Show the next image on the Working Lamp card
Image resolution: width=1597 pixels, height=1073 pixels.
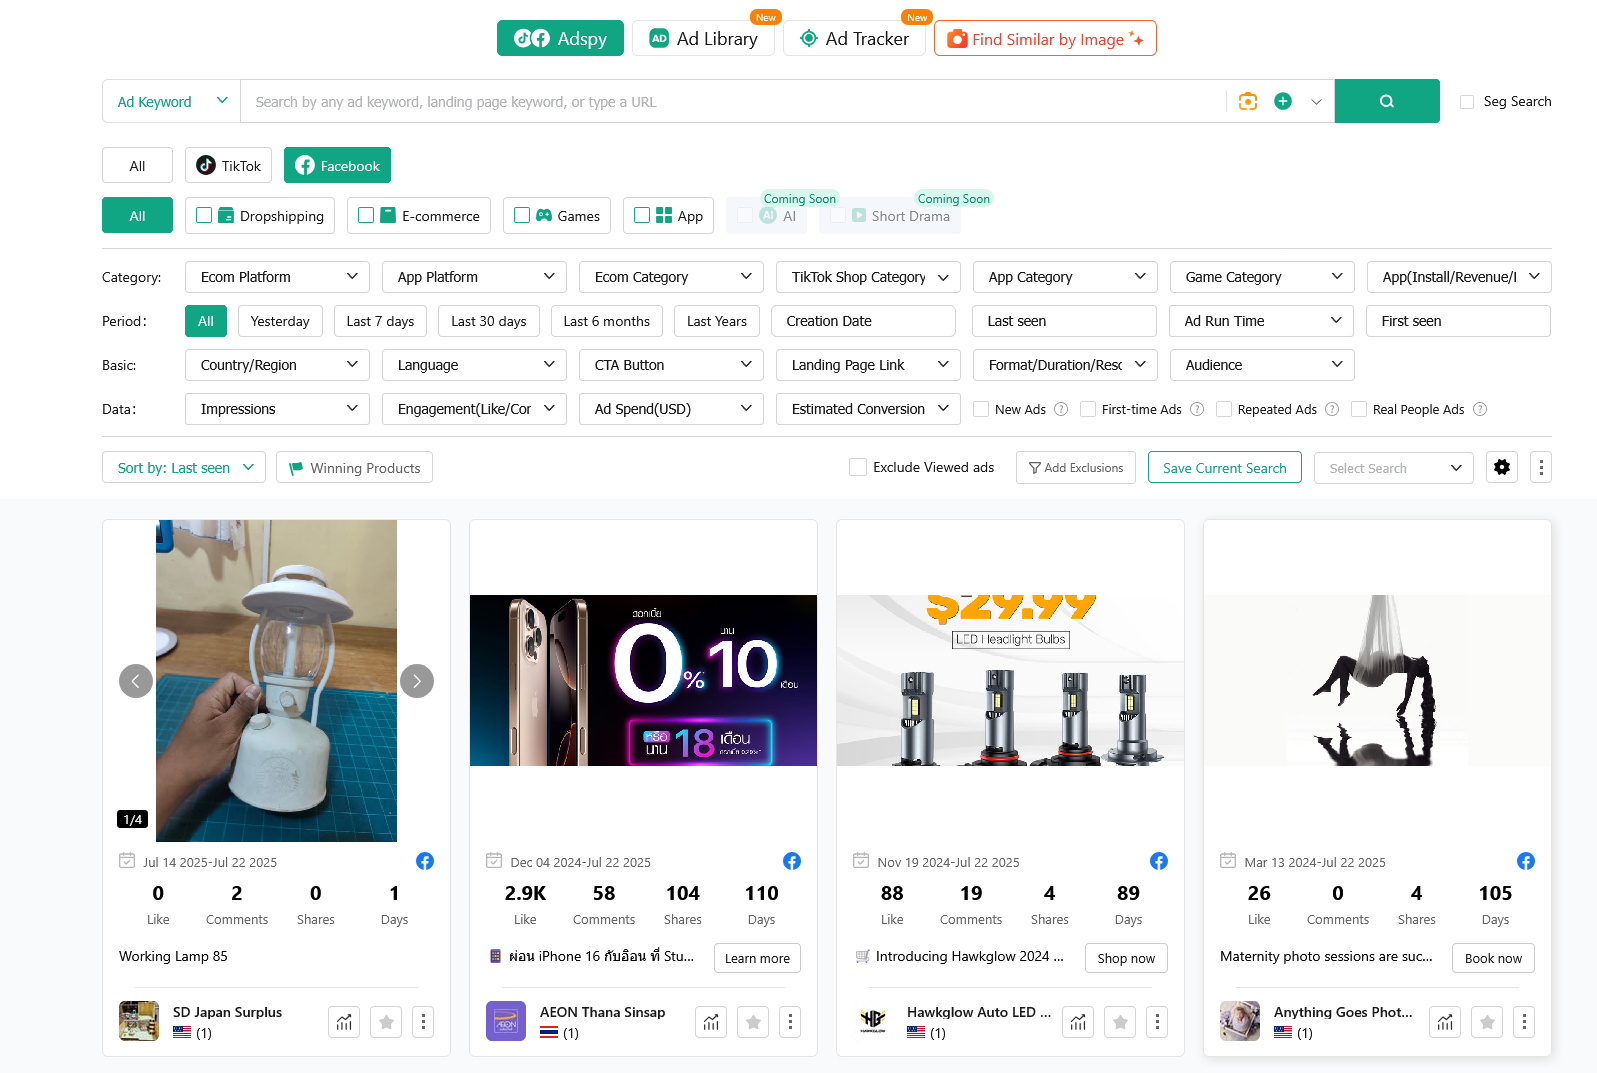(x=417, y=681)
